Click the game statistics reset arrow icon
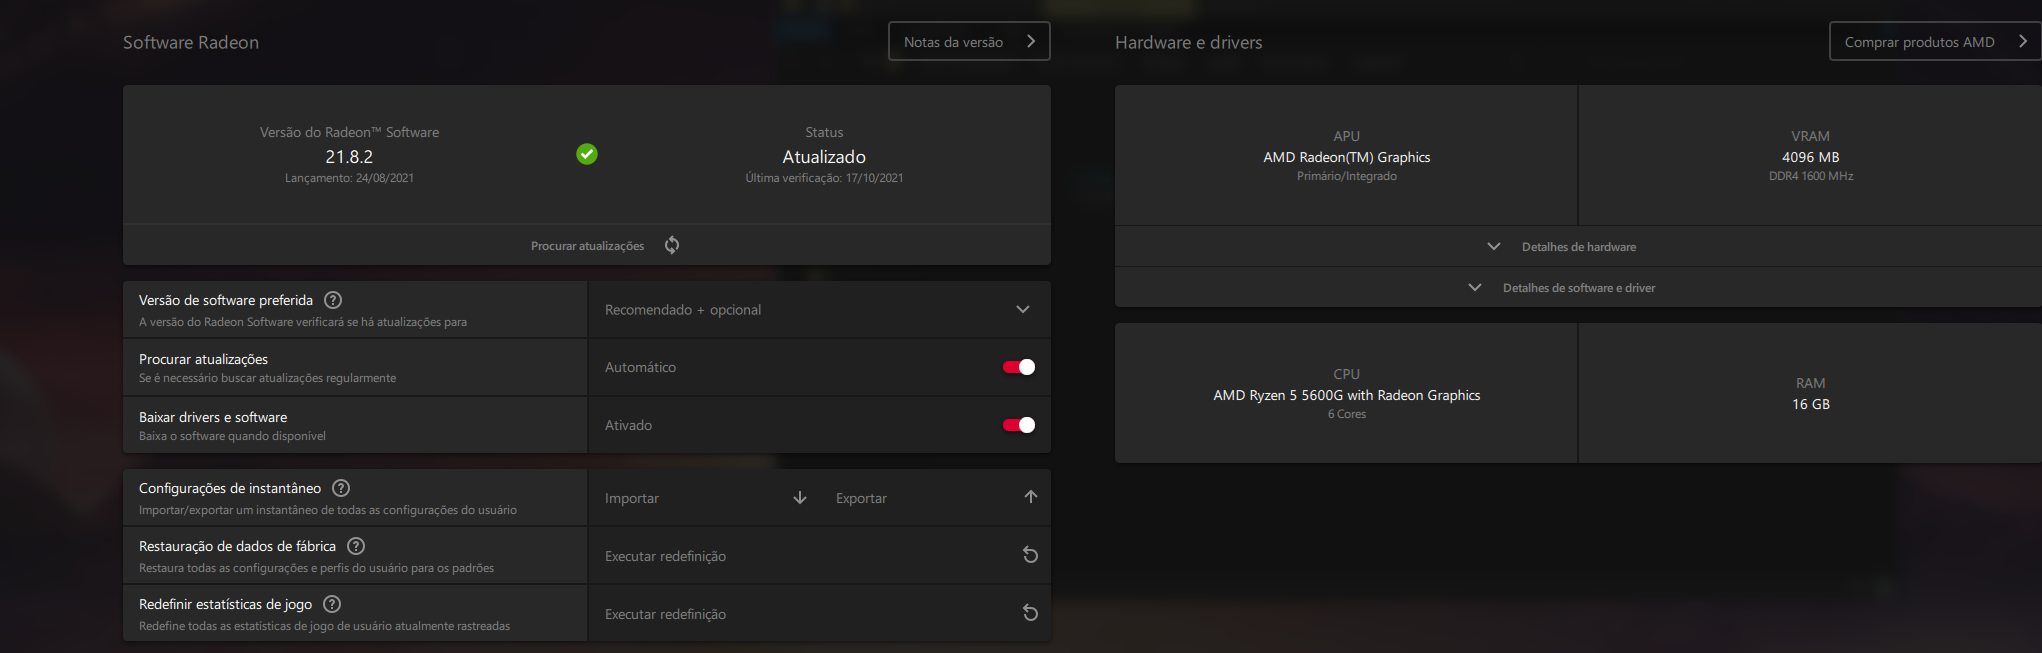The image size is (2042, 653). (1030, 613)
